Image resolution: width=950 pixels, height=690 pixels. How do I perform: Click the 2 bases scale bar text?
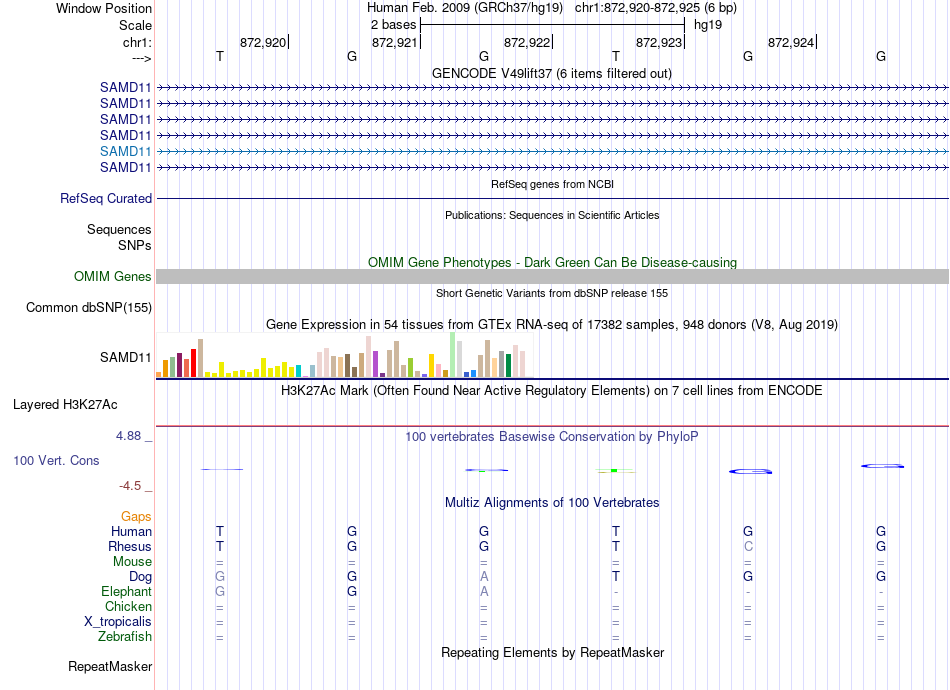pyautogui.click(x=393, y=25)
